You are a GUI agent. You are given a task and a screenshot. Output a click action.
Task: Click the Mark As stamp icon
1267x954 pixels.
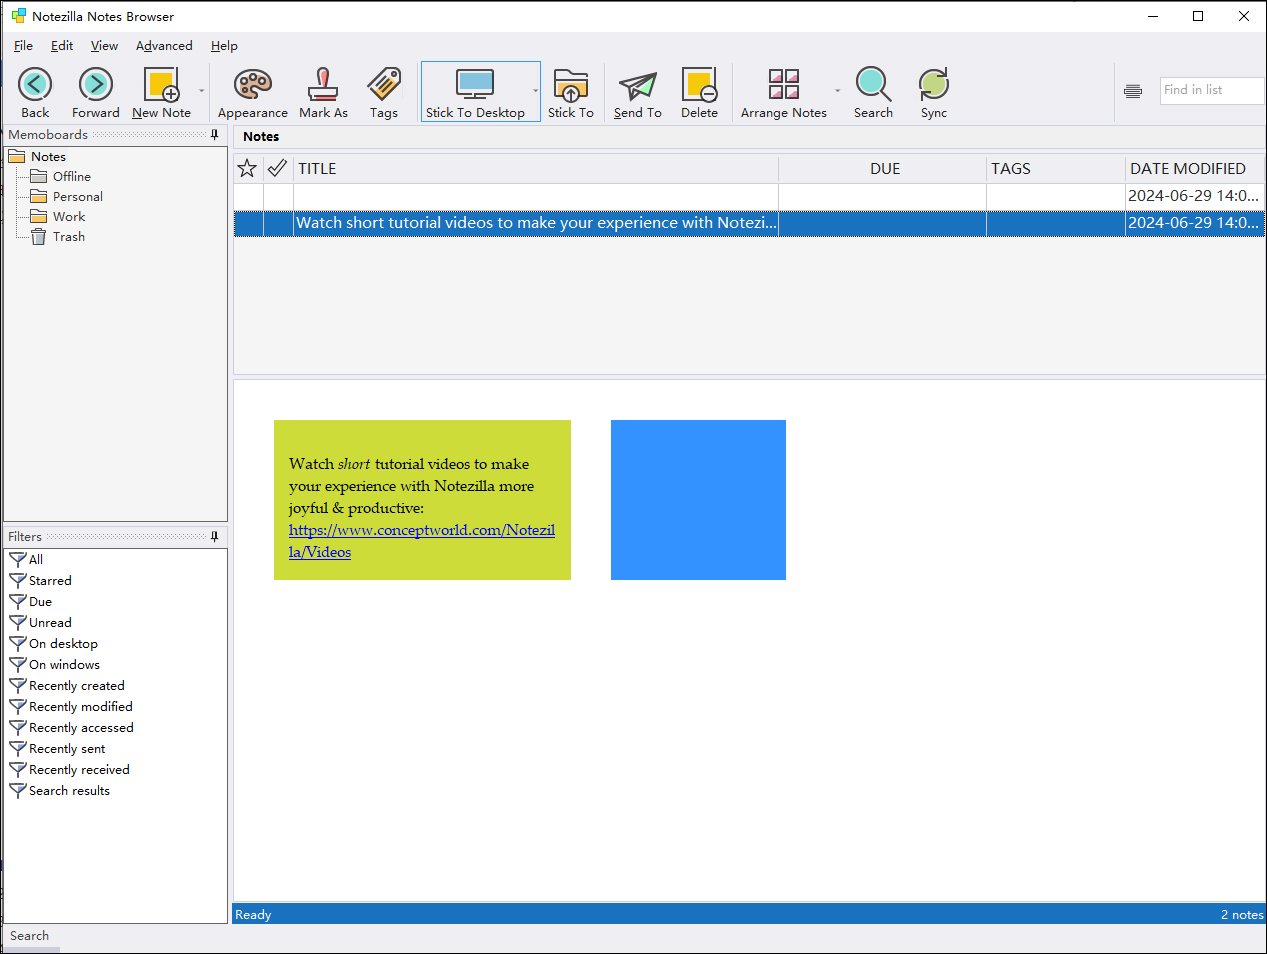coord(323,86)
